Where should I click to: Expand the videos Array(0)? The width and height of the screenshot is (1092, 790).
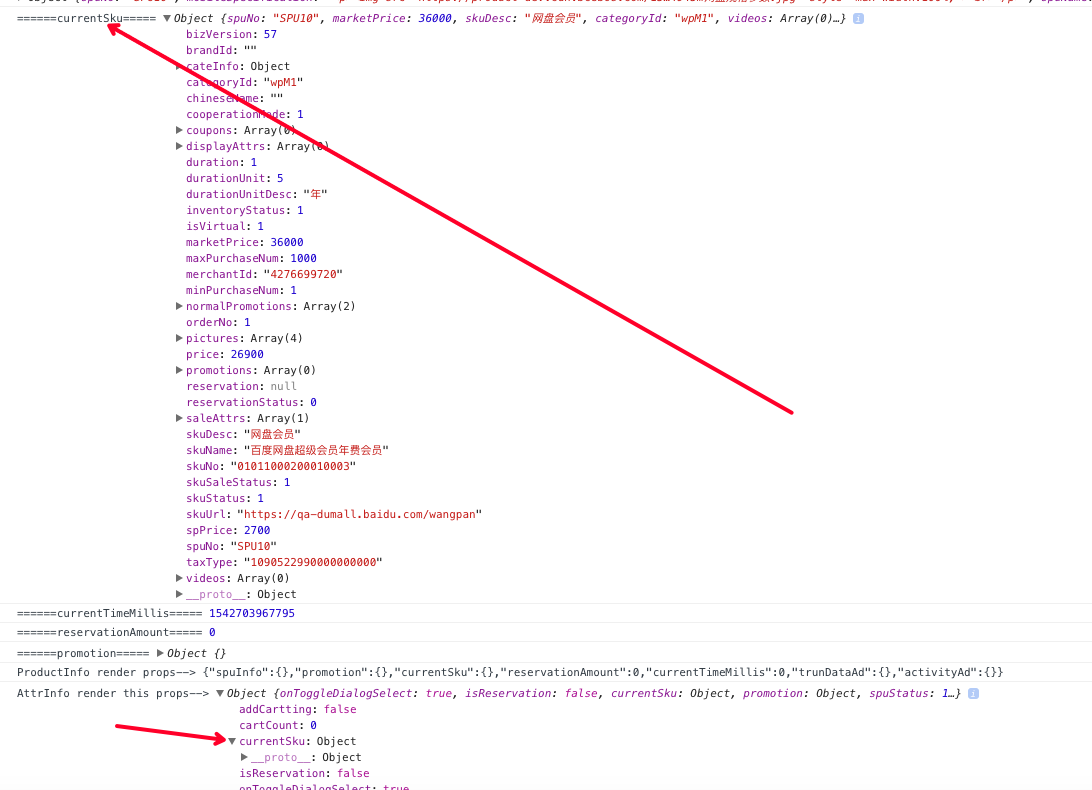179,578
